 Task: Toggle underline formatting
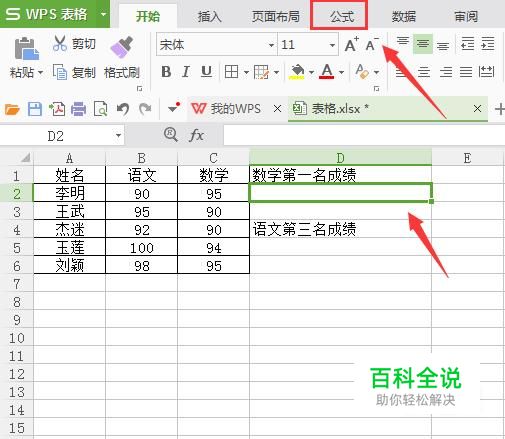point(206,72)
